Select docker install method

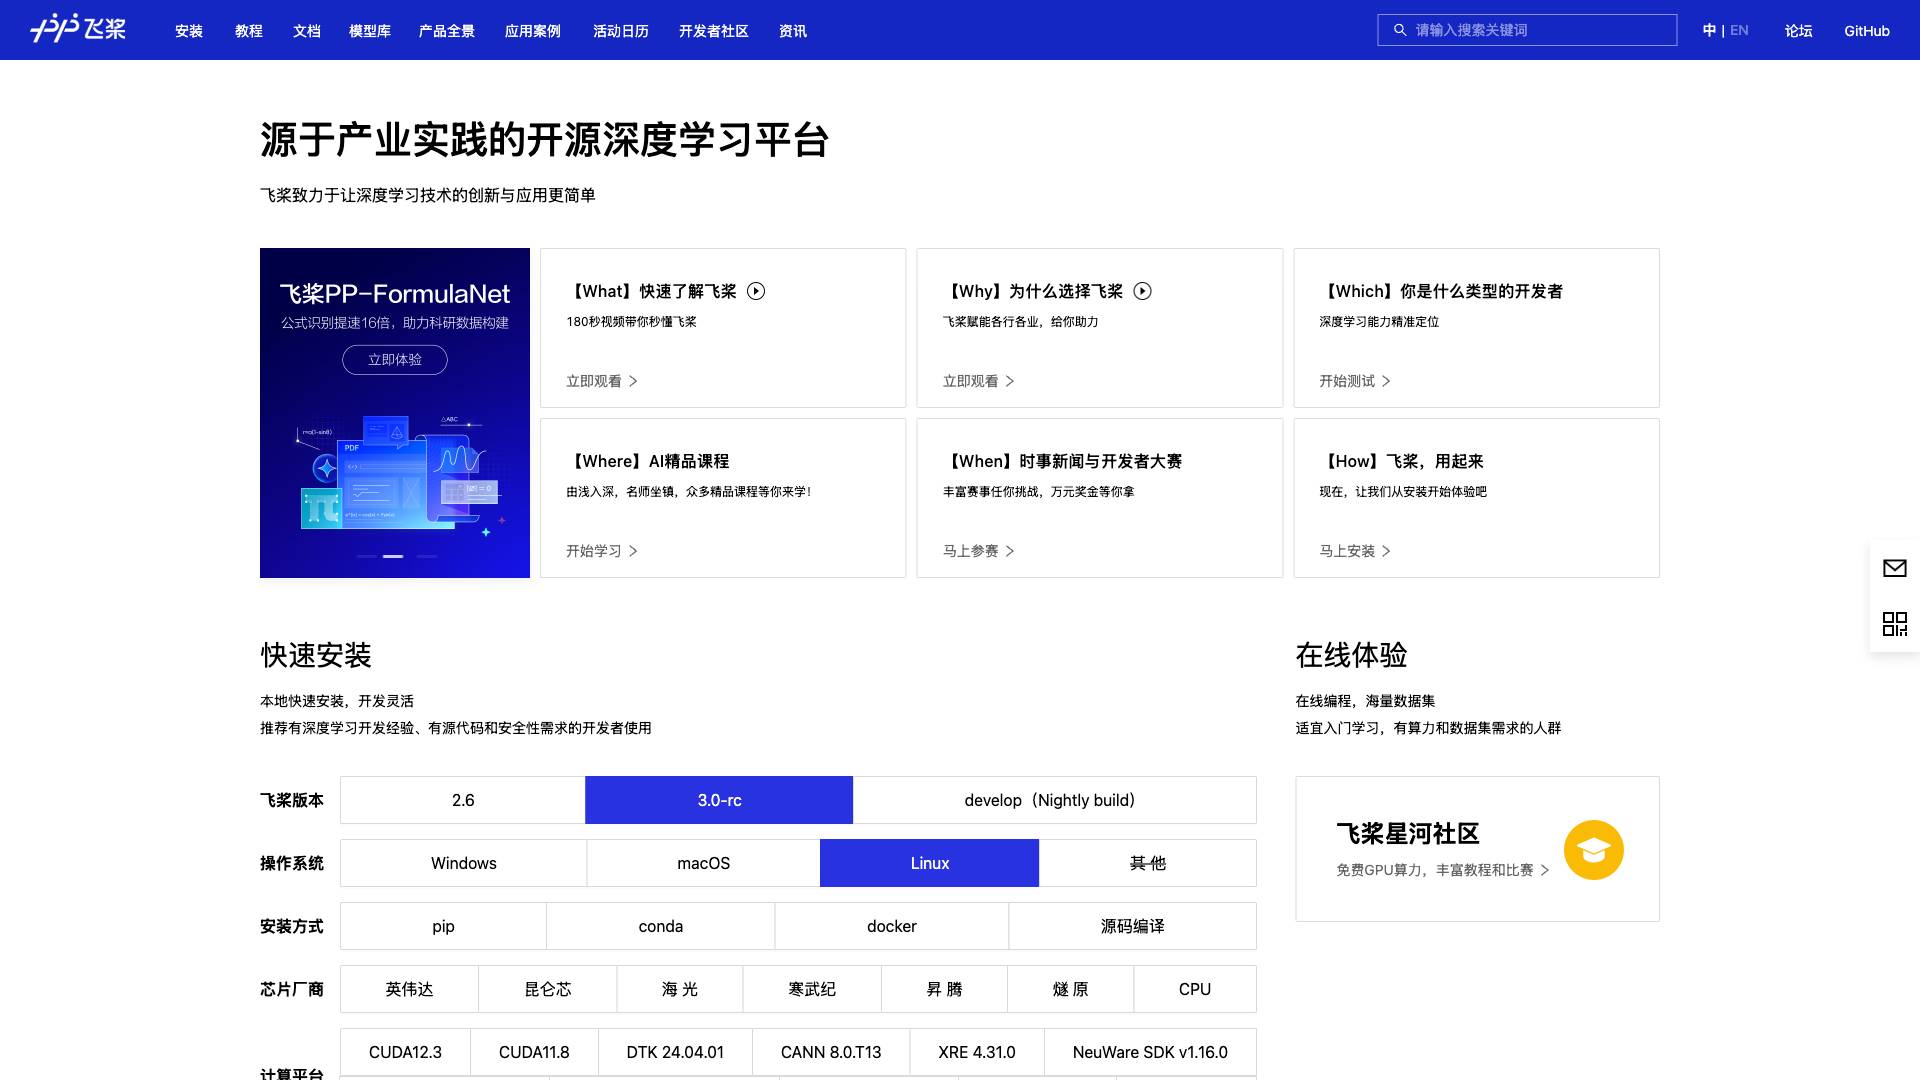pyautogui.click(x=891, y=926)
